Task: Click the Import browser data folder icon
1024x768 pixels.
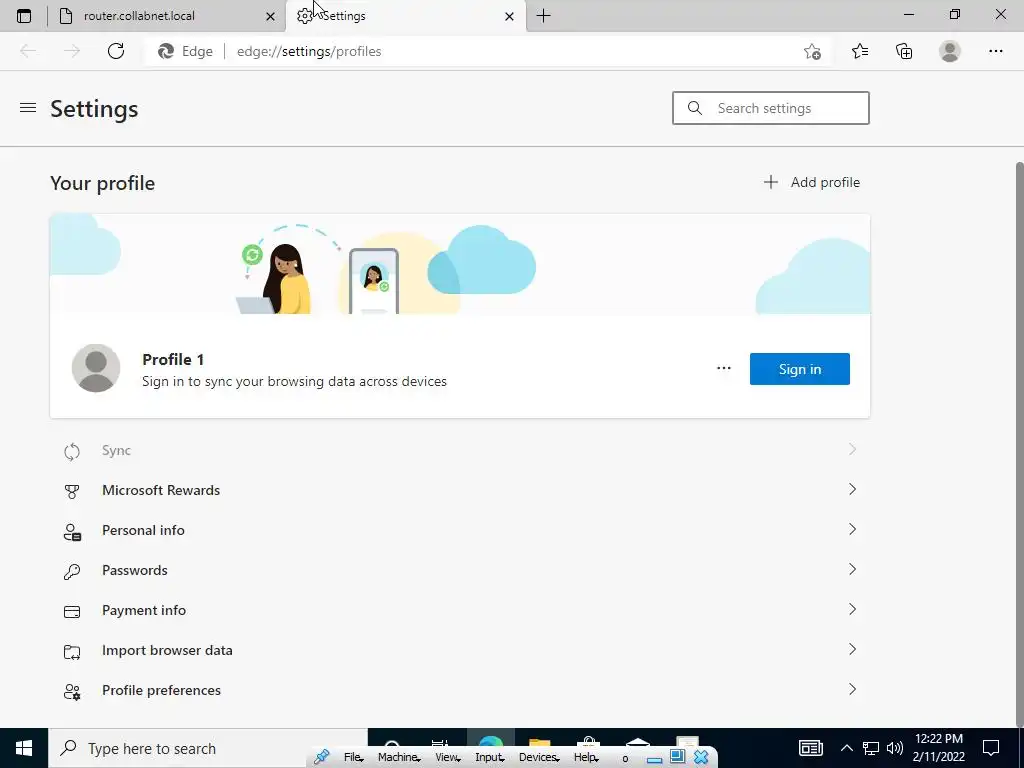Action: click(72, 652)
